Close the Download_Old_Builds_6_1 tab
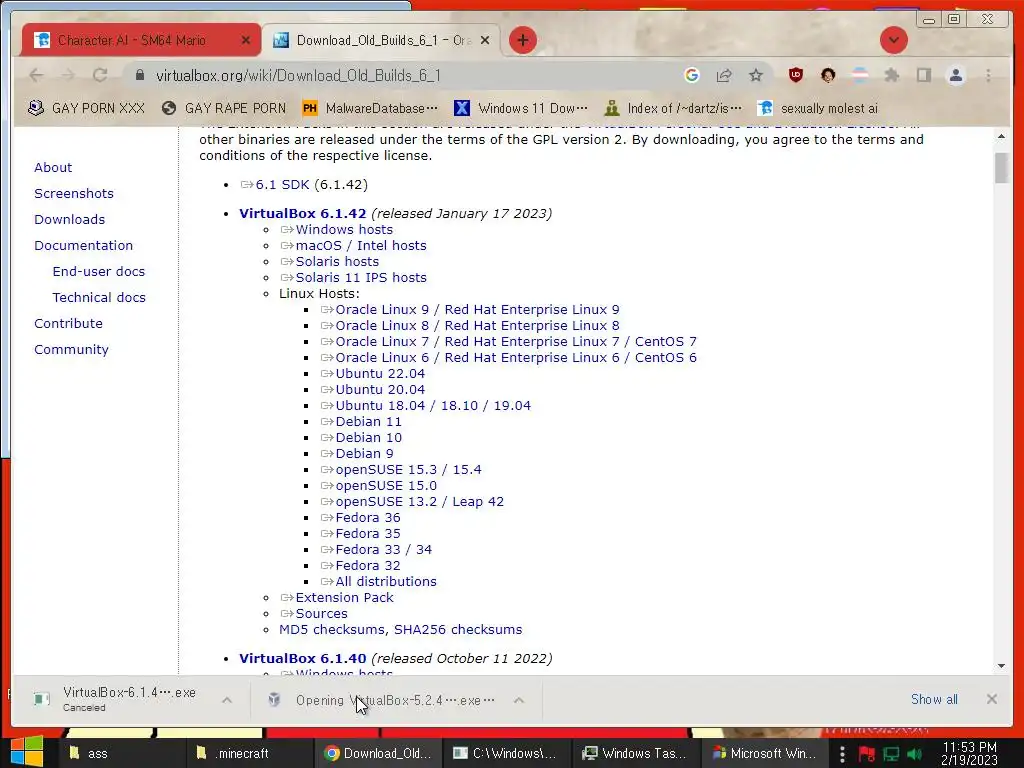This screenshot has height=768, width=1024. point(485,40)
